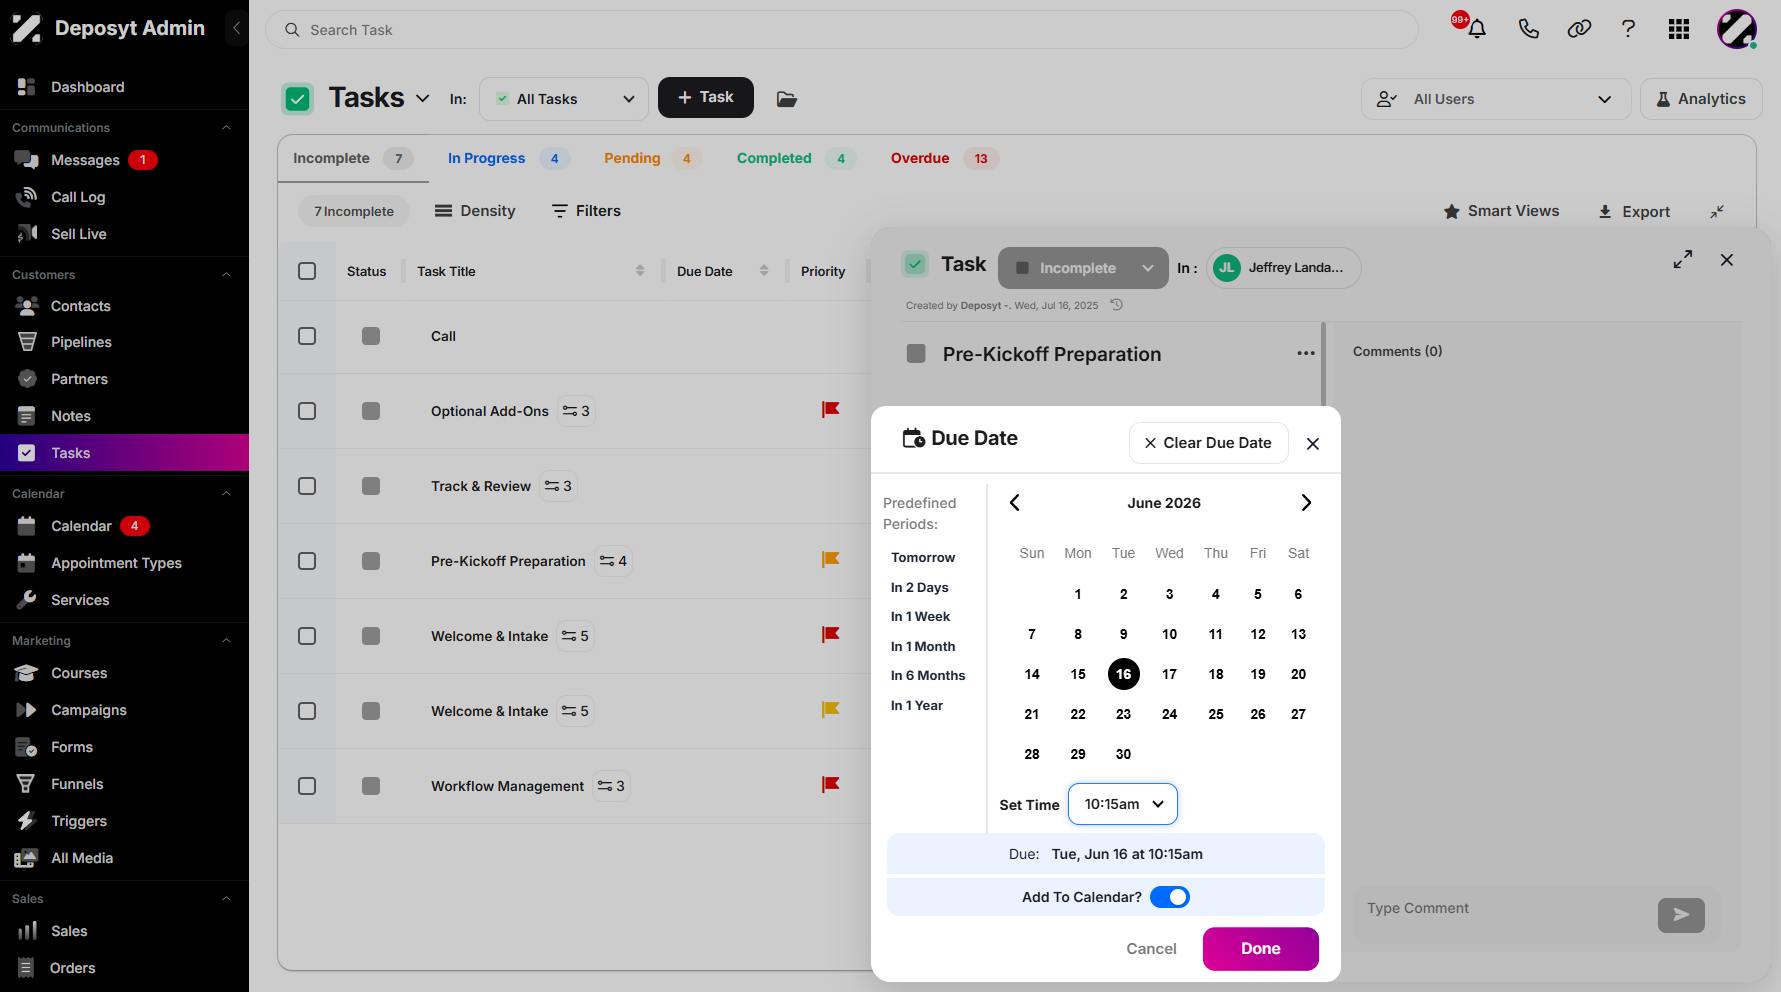The height and width of the screenshot is (992, 1781).
Task: Expand the Tasks title dropdown chevron
Action: [x=422, y=98]
